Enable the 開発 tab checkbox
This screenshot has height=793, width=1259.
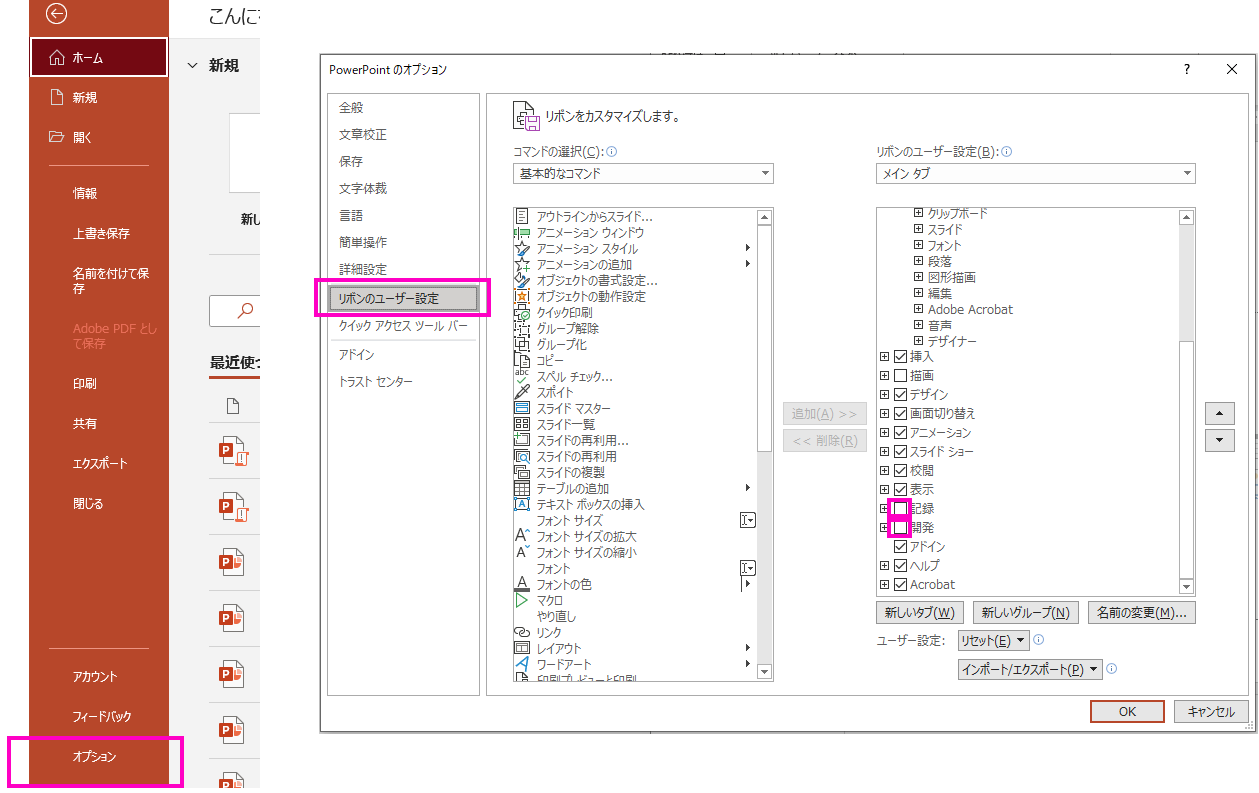pos(900,527)
